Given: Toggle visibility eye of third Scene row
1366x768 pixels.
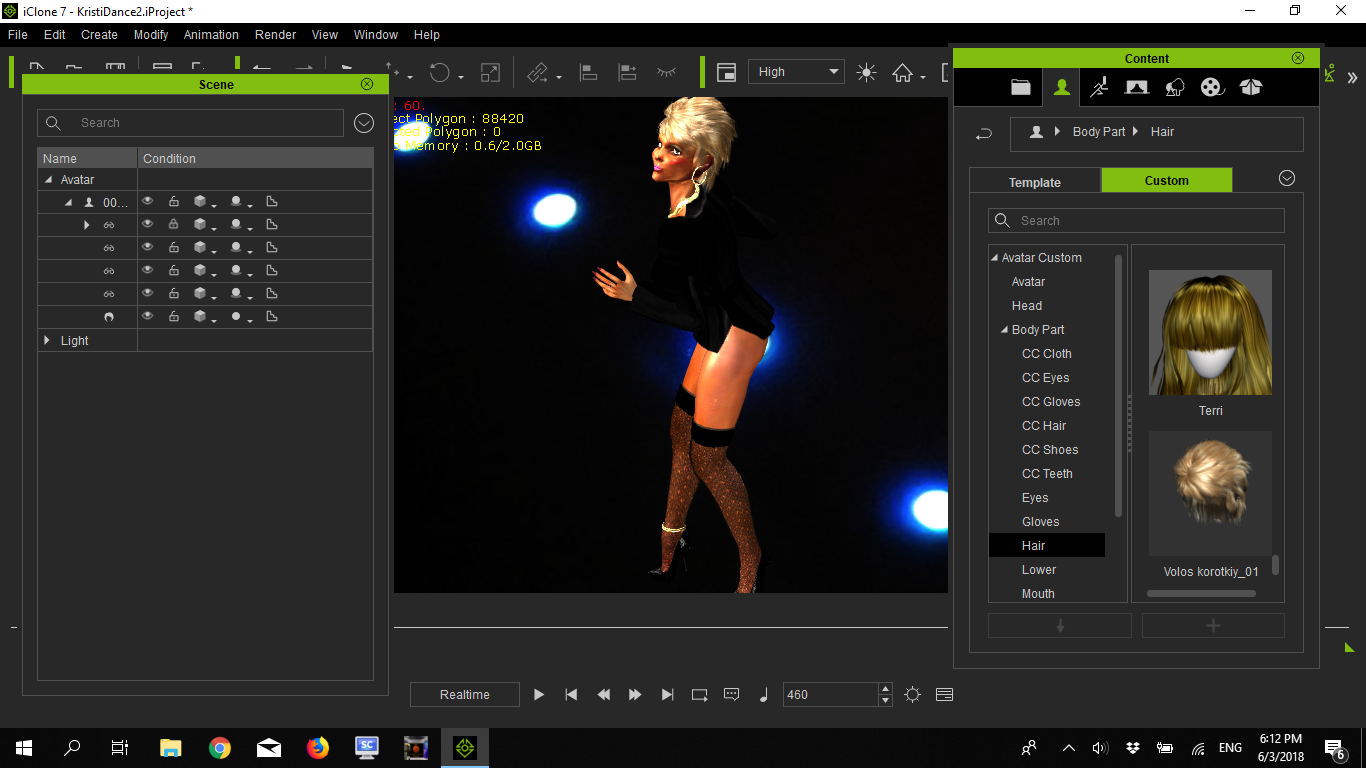Looking at the screenshot, I should [x=148, y=247].
